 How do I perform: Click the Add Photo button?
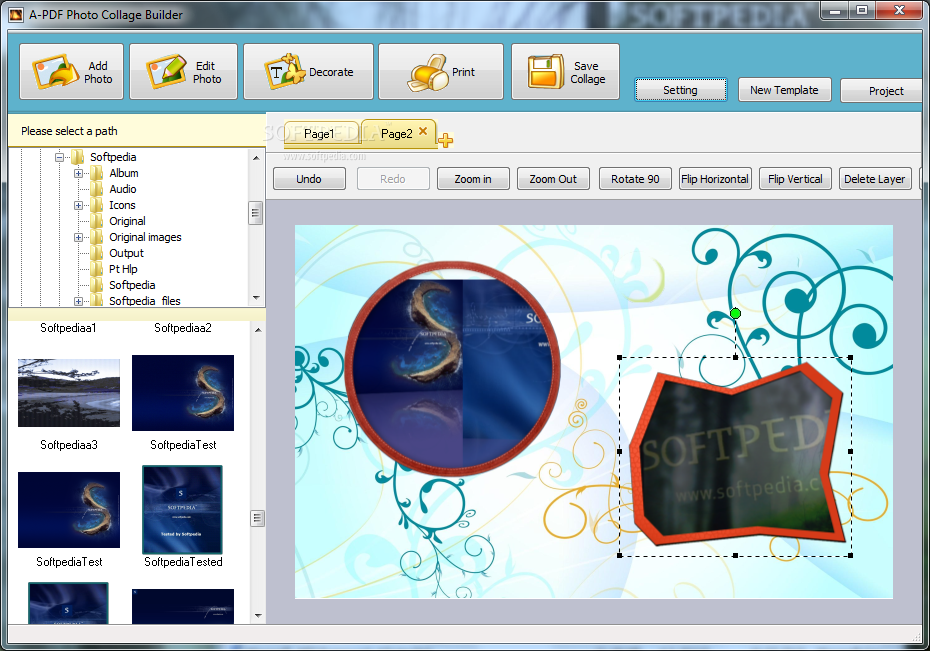point(71,71)
